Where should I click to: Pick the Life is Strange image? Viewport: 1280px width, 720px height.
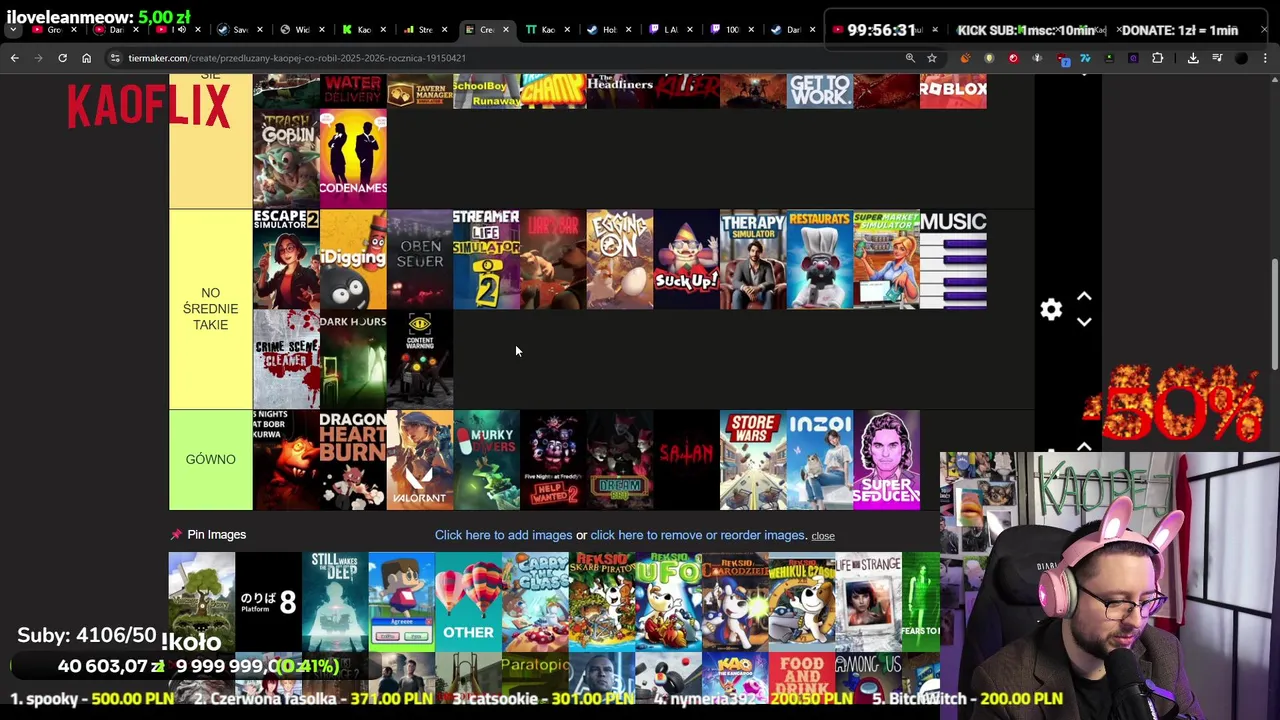click(868, 602)
